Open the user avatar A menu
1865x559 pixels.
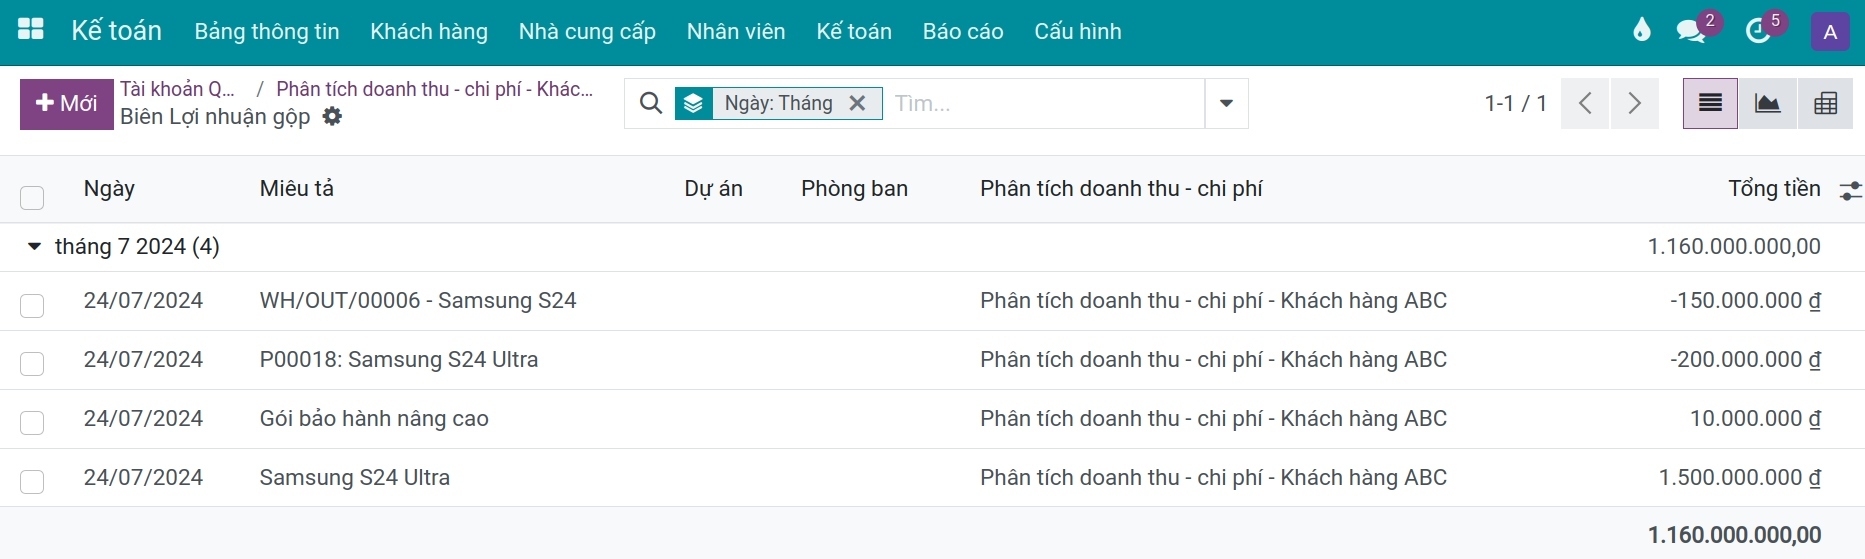pyautogui.click(x=1830, y=32)
